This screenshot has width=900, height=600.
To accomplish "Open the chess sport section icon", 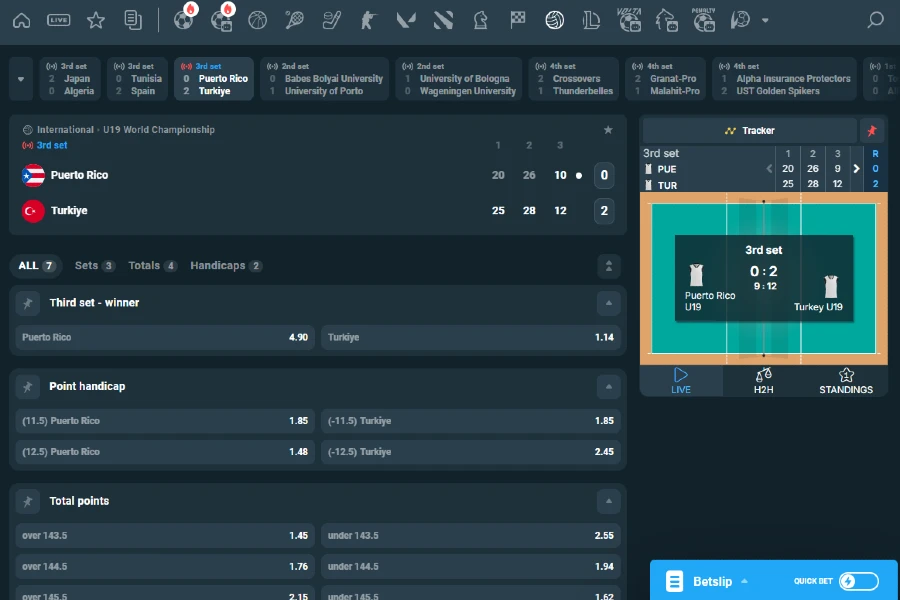I will [480, 19].
